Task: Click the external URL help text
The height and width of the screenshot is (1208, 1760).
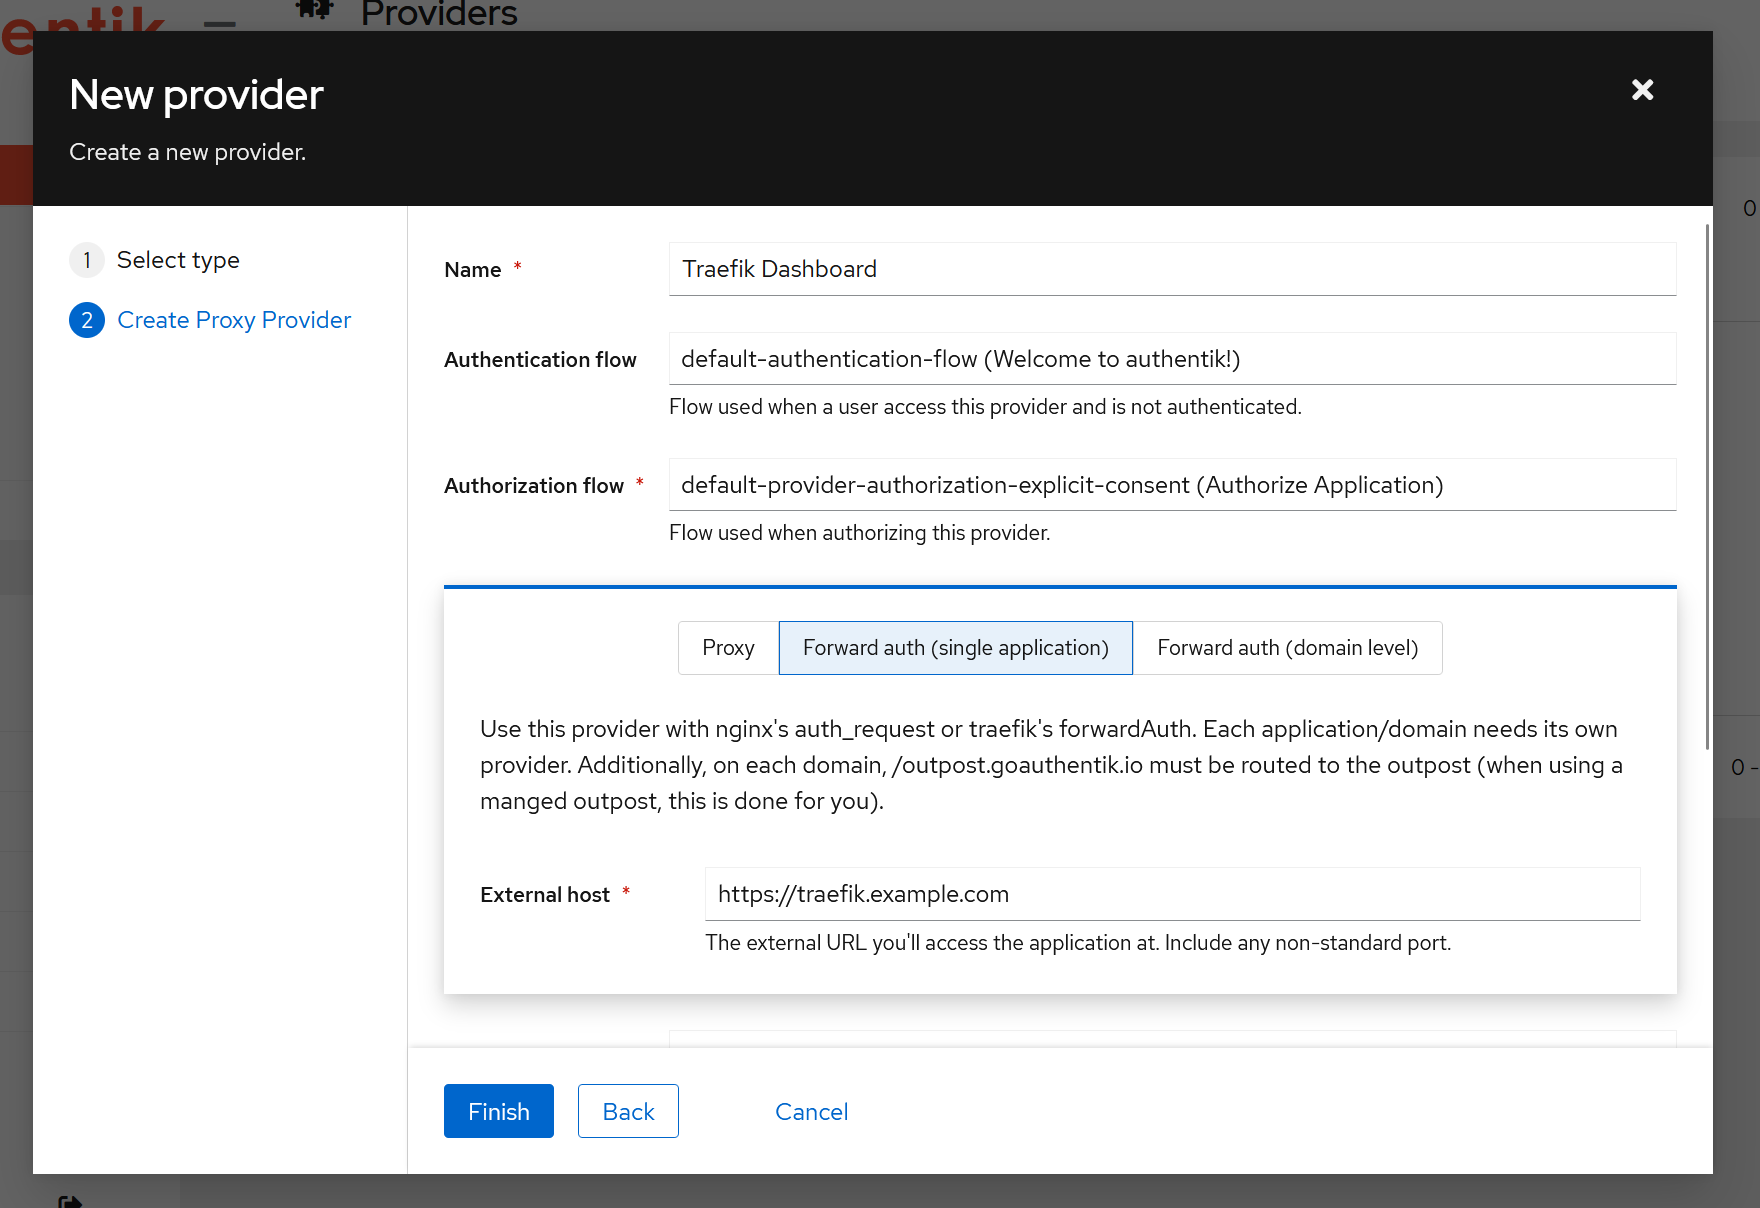Action: point(1078,943)
